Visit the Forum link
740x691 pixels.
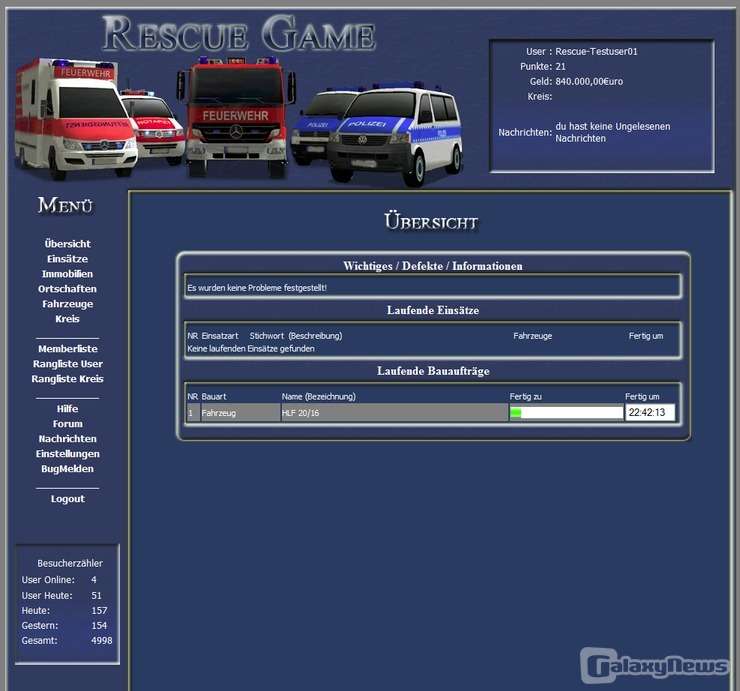coord(67,424)
